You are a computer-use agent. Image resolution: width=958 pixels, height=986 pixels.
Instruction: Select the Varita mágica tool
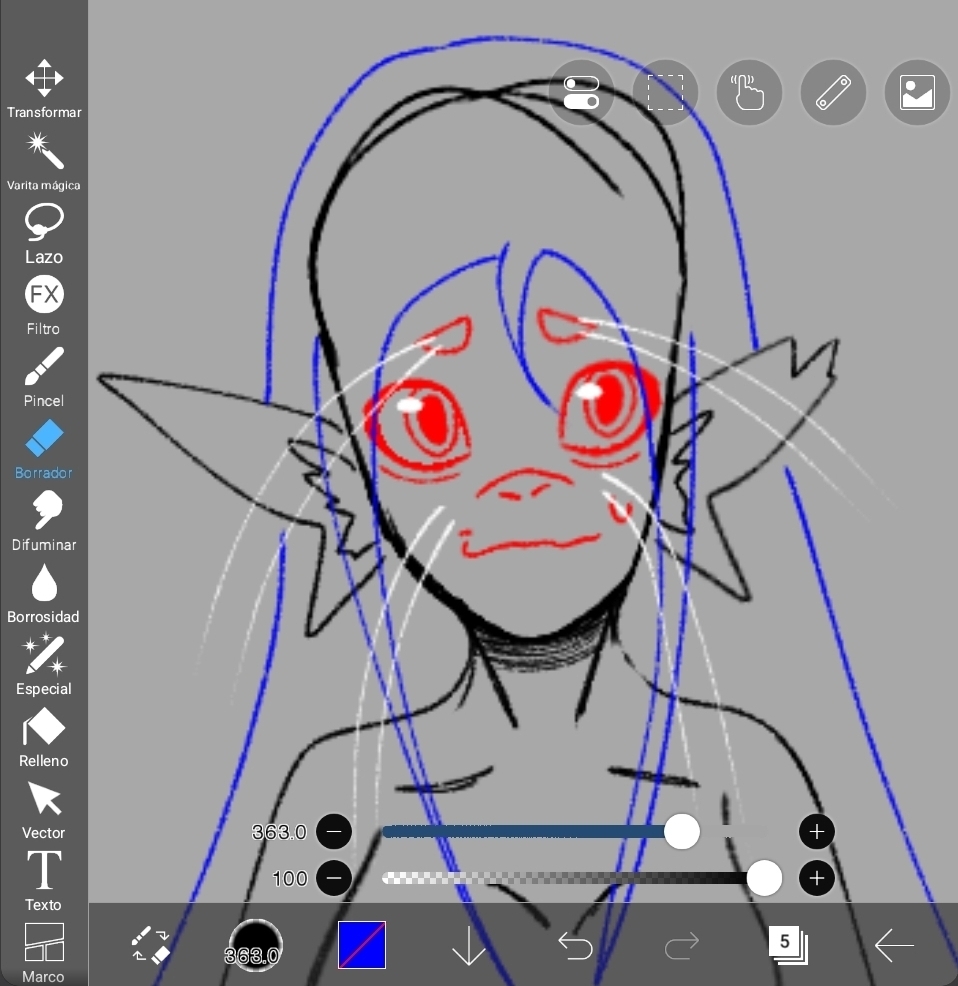[44, 160]
